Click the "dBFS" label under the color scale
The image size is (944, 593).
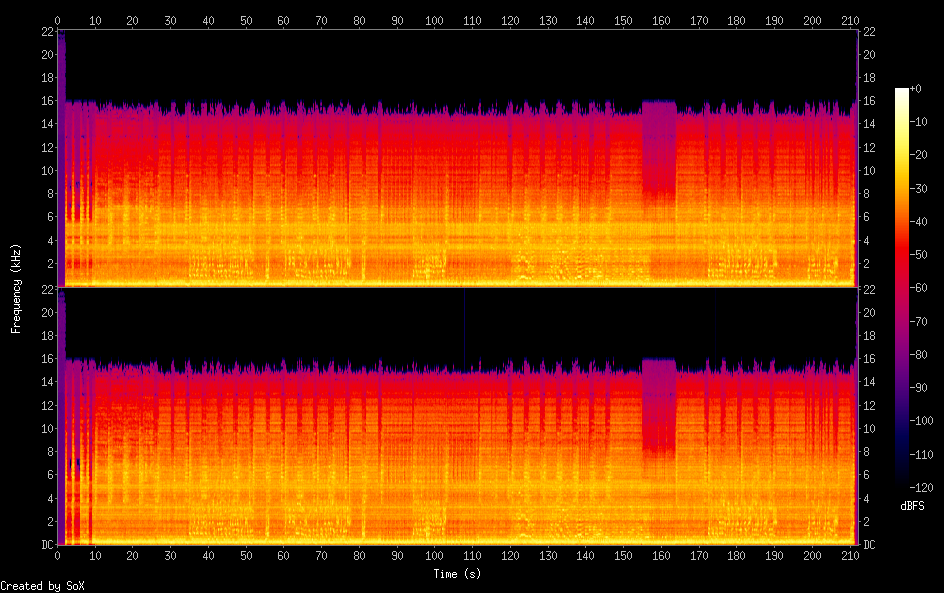pos(912,507)
